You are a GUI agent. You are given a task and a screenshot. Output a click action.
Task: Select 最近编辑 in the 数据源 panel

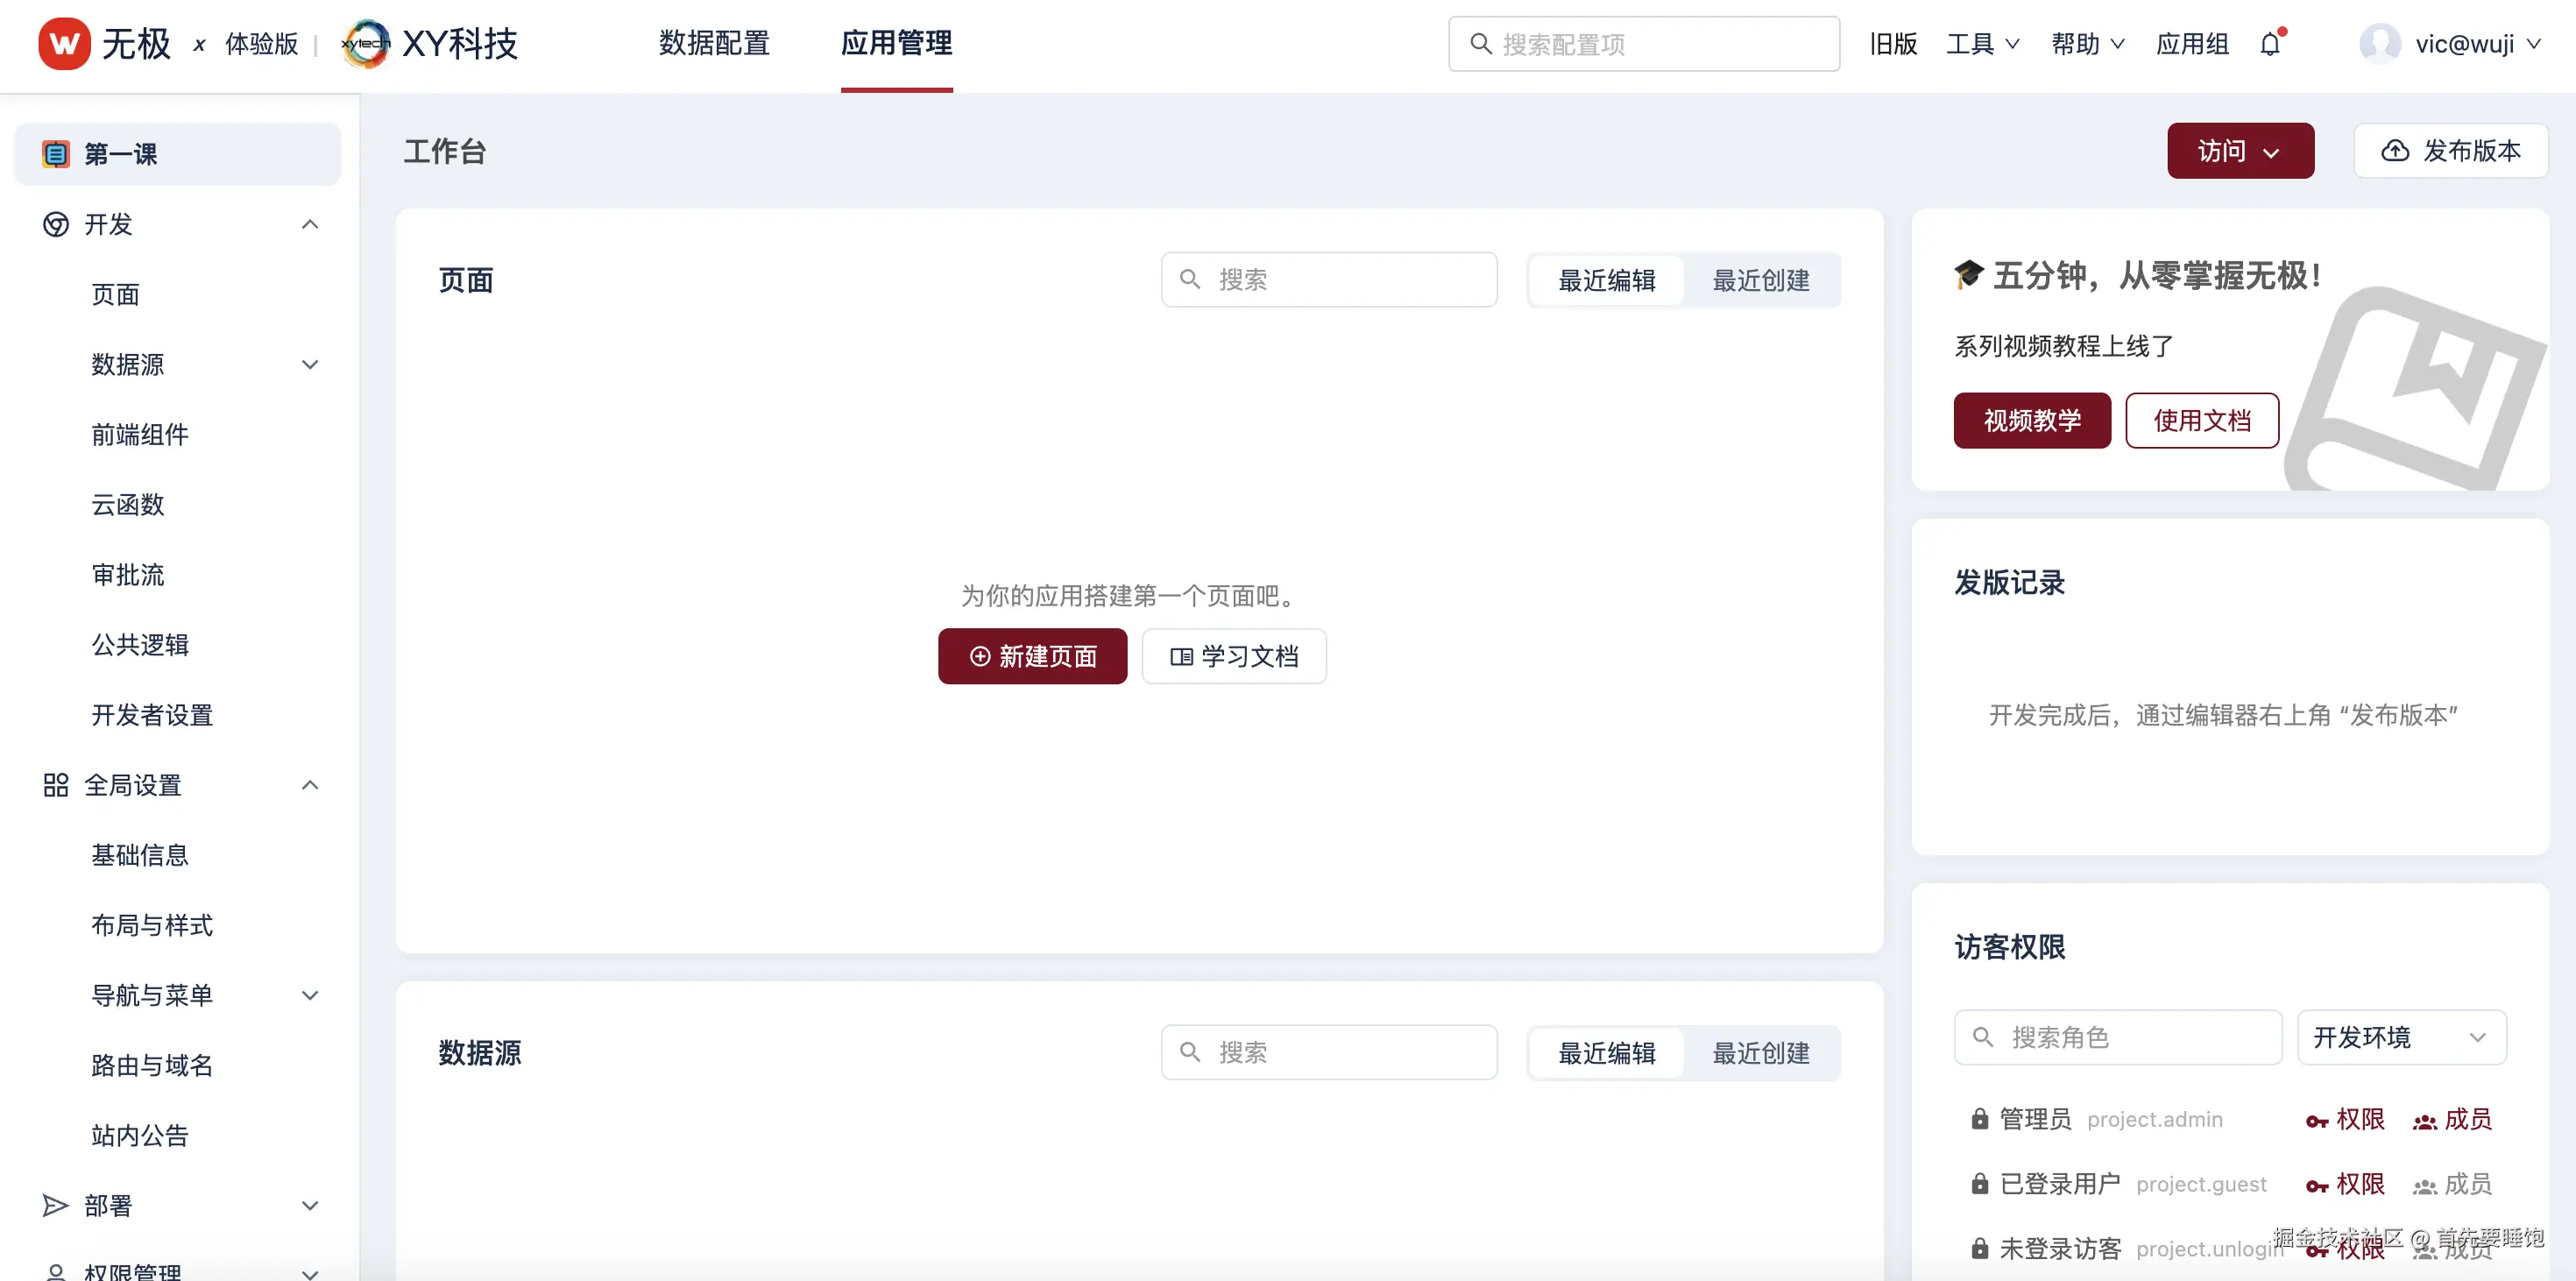(1606, 1053)
